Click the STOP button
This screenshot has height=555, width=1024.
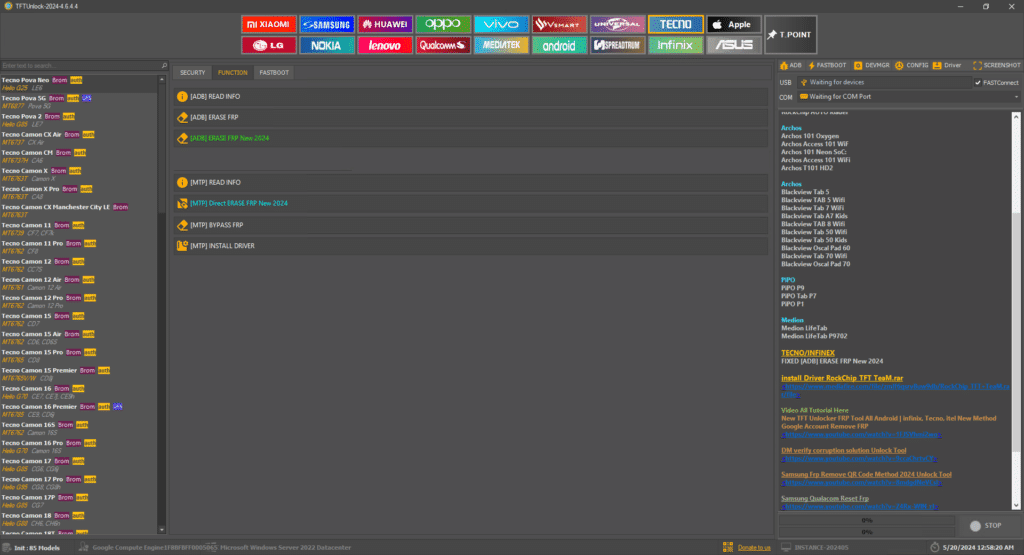[x=986, y=526]
